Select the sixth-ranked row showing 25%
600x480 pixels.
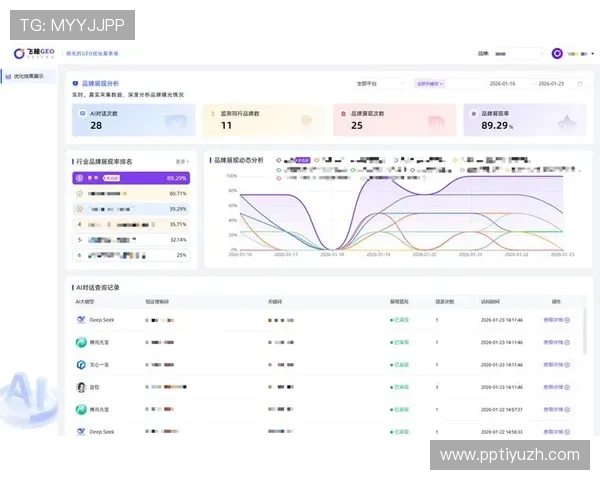tap(131, 255)
